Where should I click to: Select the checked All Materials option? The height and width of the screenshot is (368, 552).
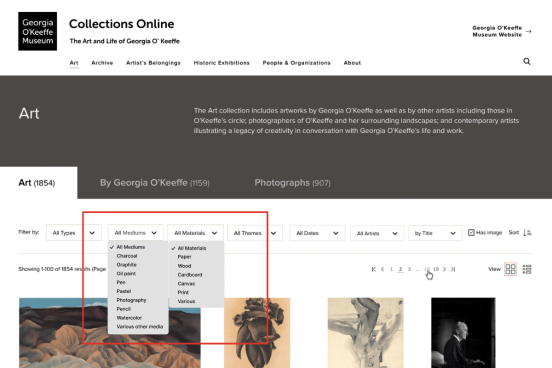[x=192, y=248]
